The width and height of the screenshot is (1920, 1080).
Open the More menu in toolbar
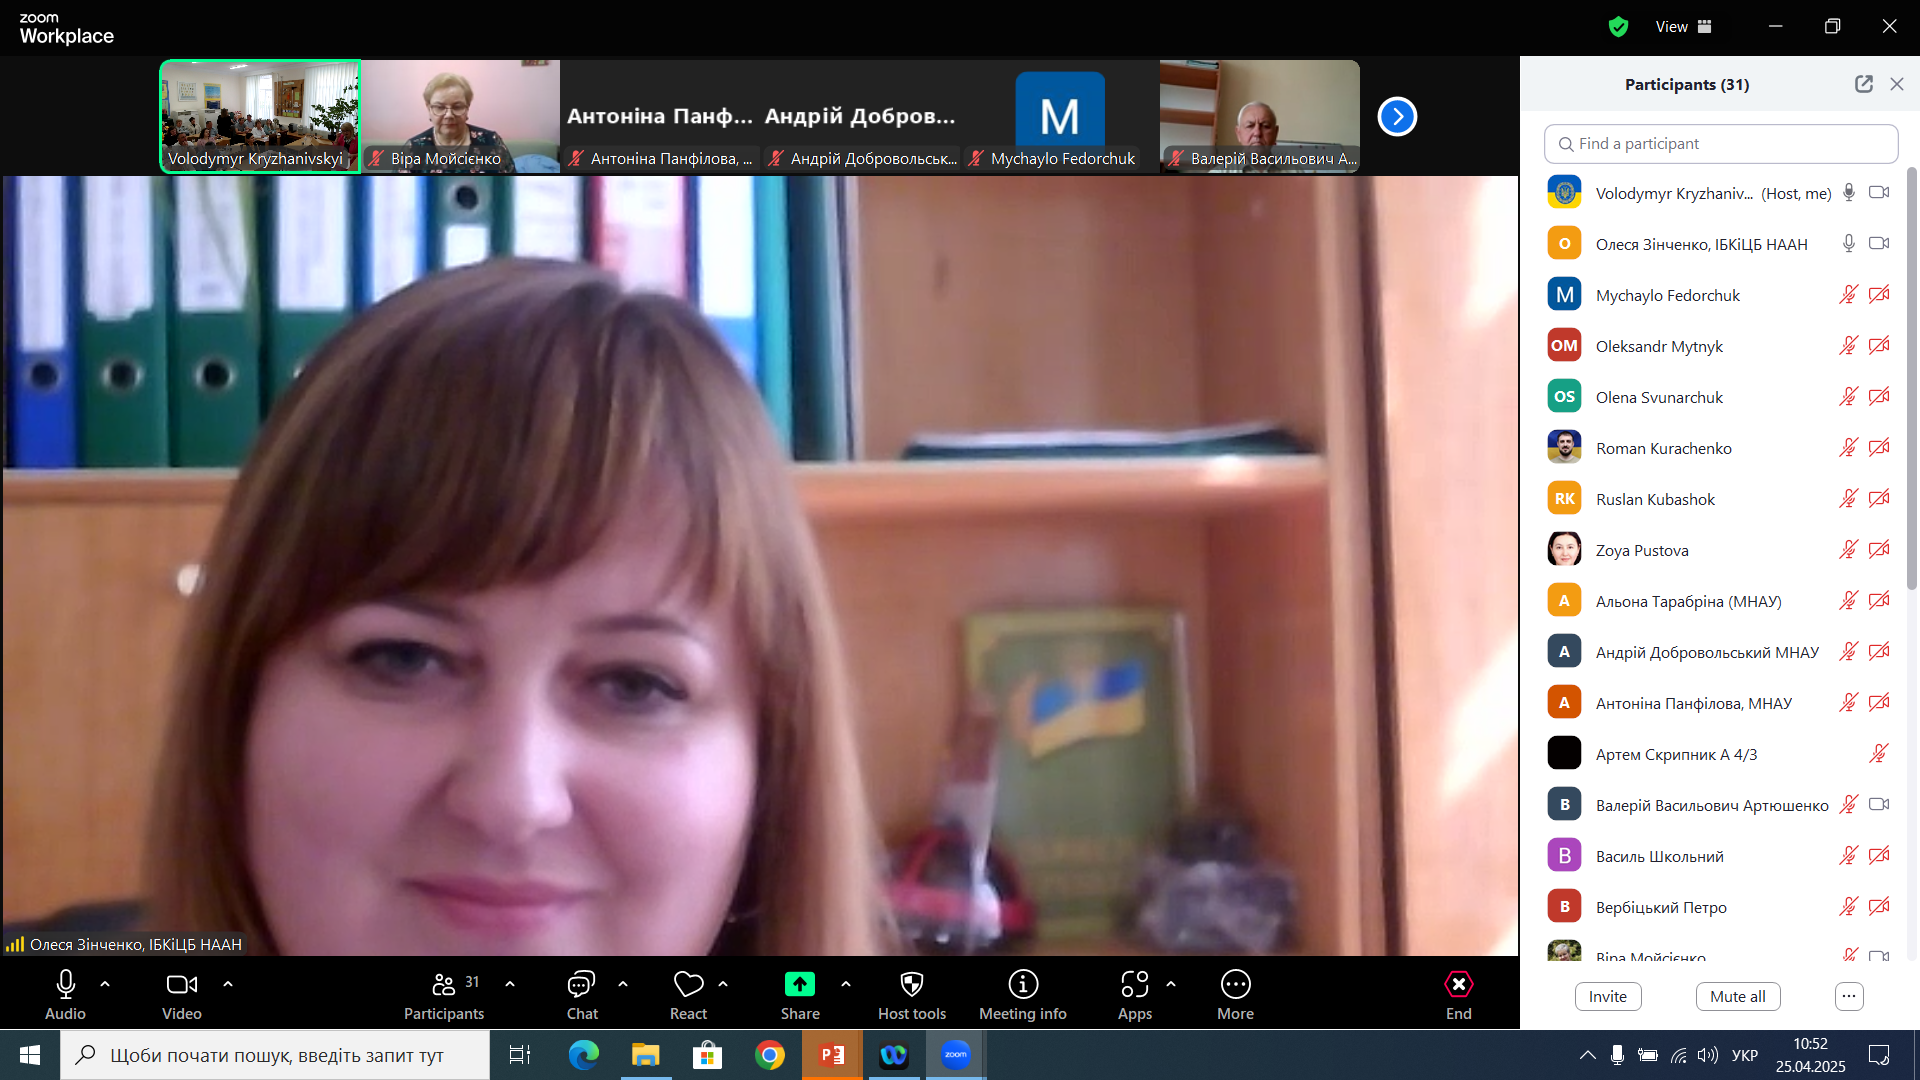click(1235, 985)
